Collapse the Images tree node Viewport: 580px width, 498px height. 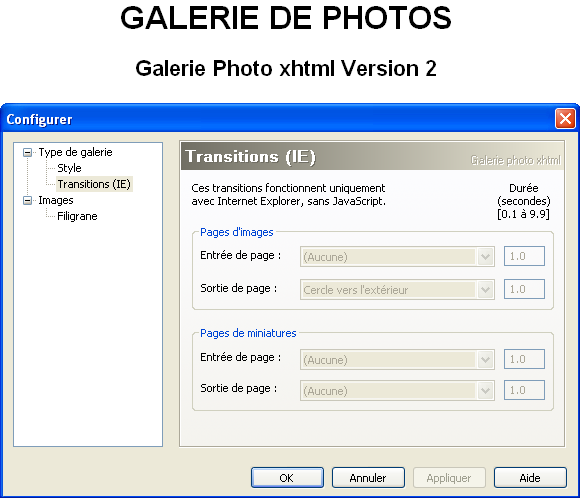(x=27, y=201)
